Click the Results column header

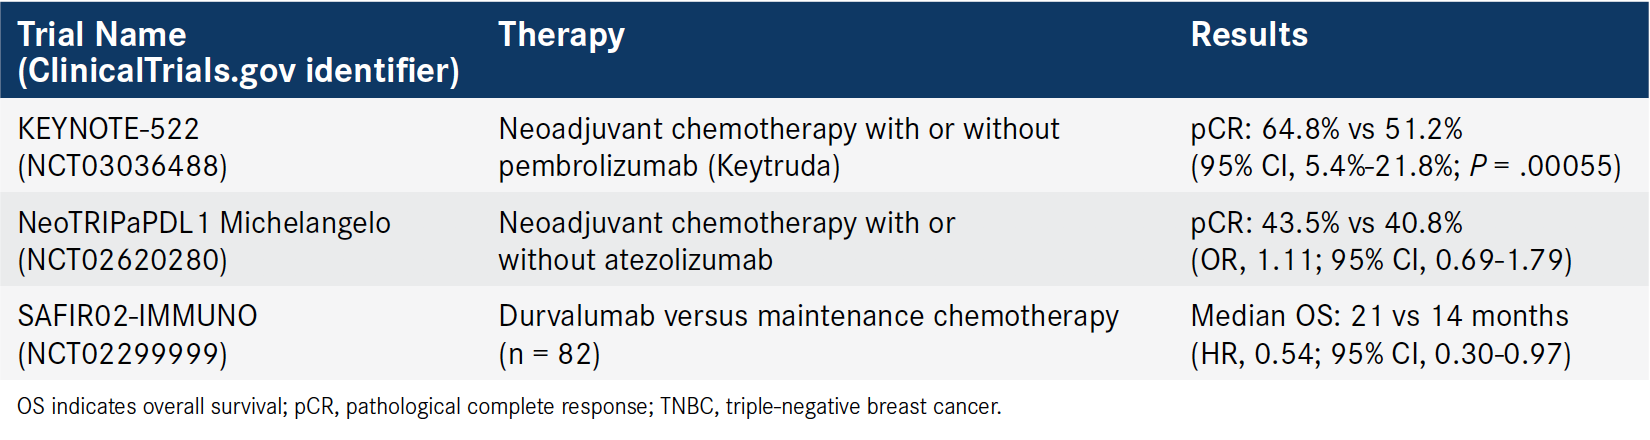click(x=1249, y=35)
